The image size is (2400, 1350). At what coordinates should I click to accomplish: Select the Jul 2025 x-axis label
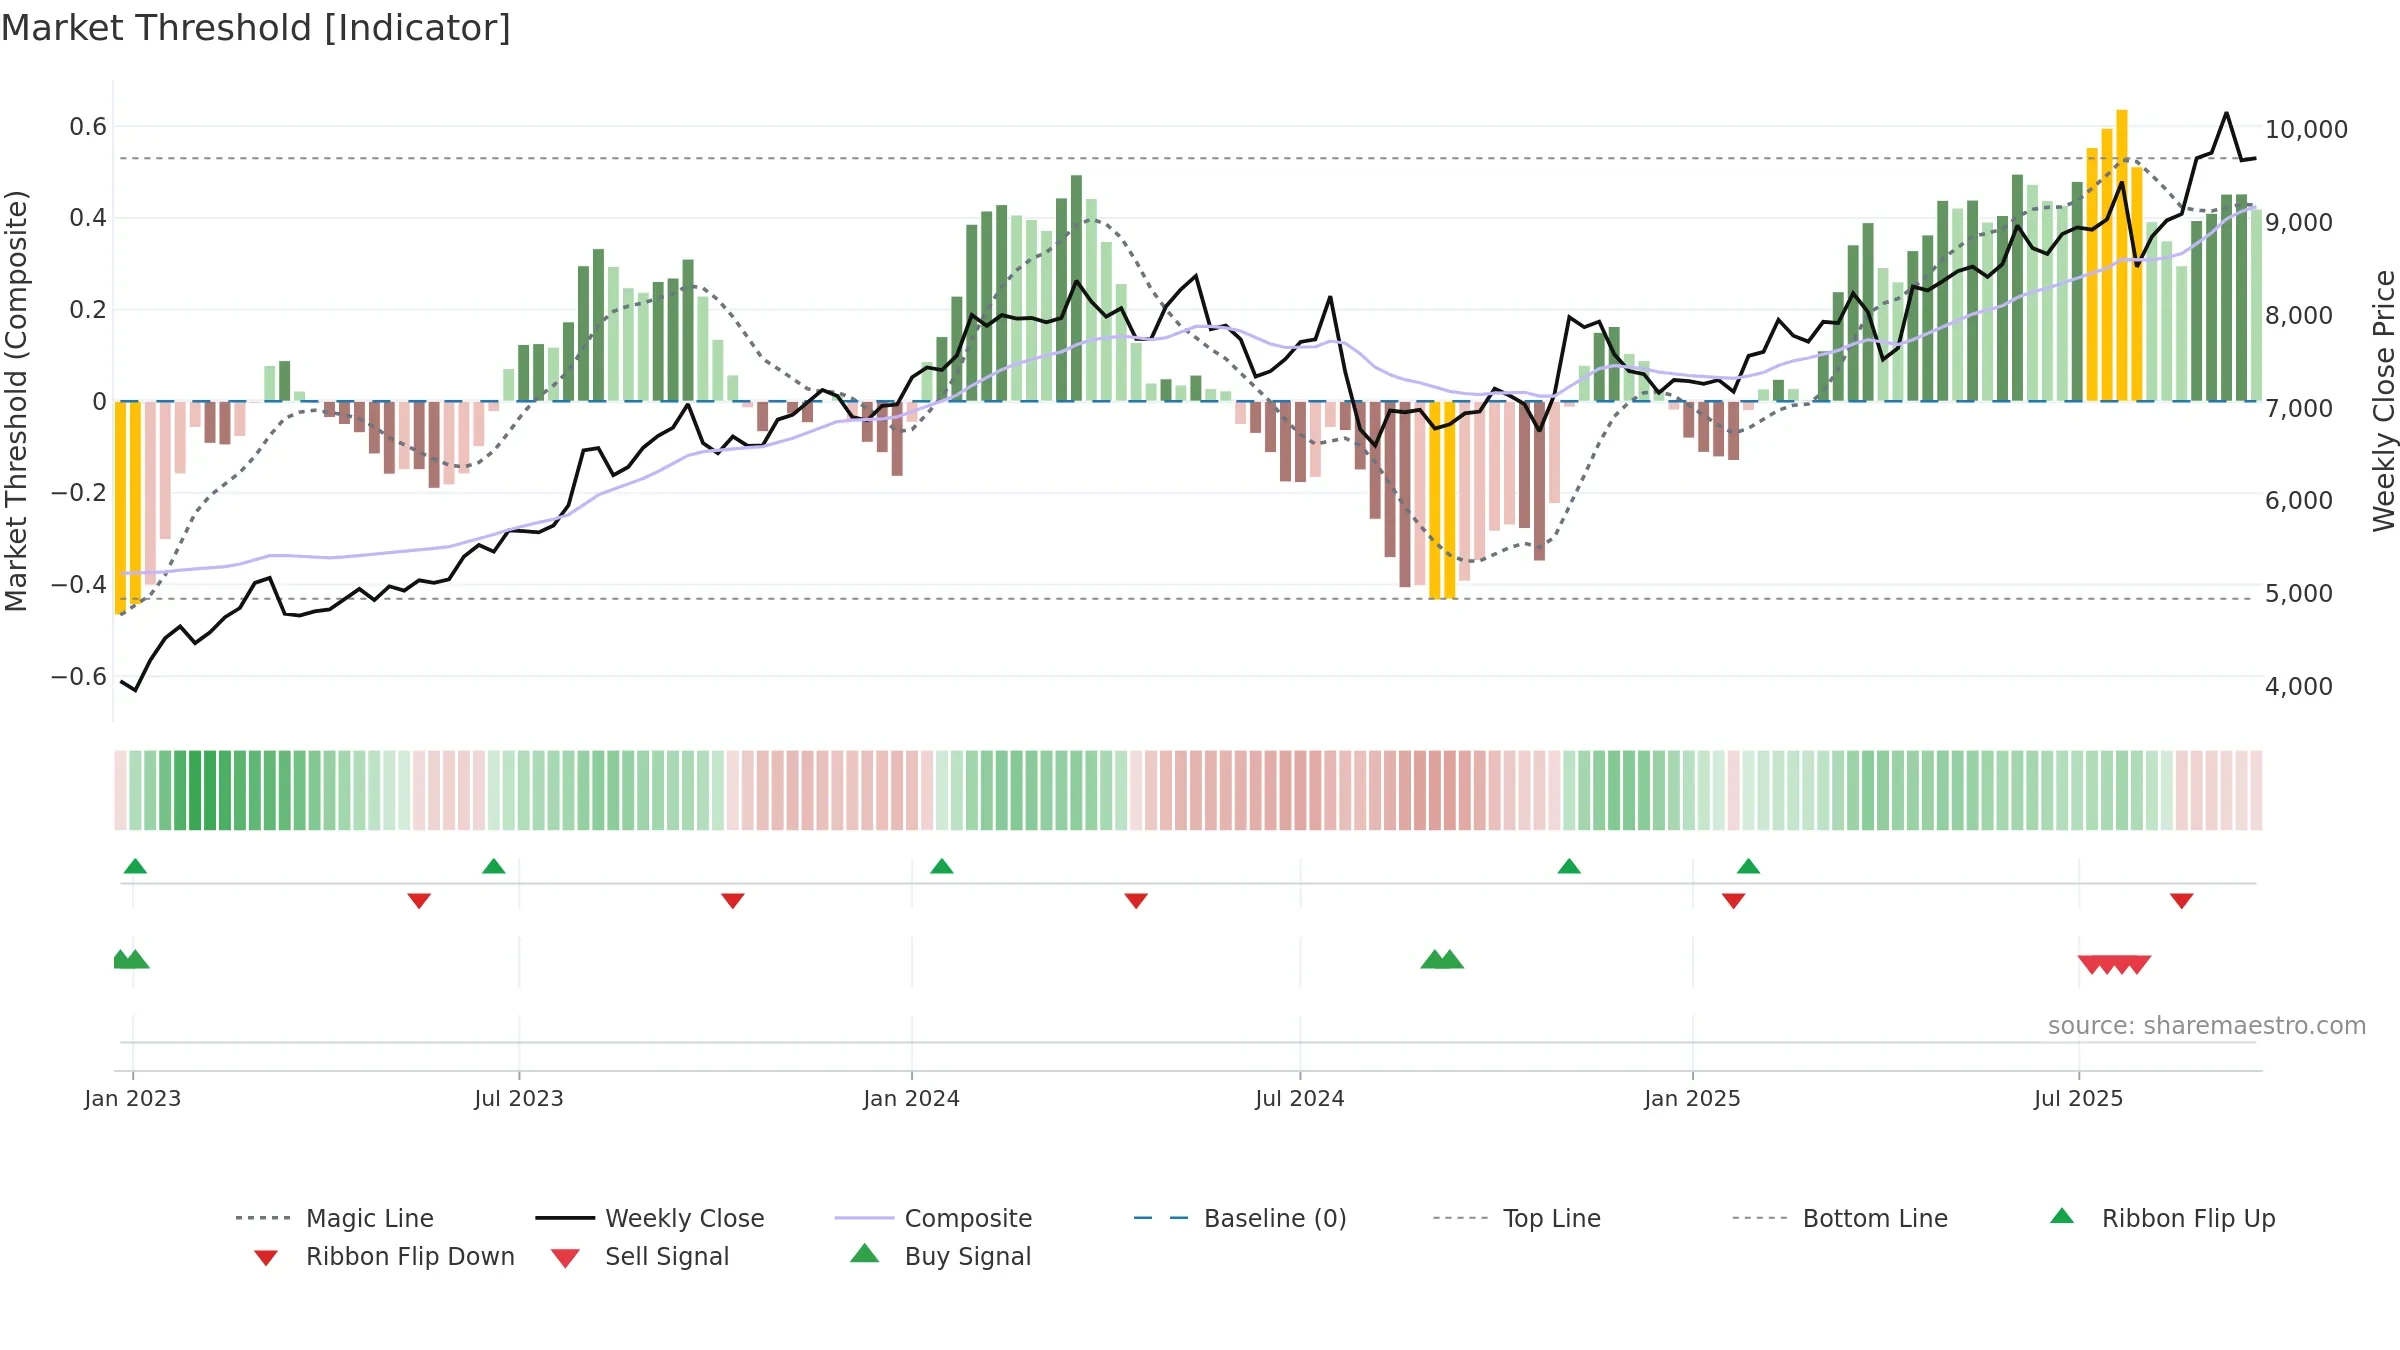pos(2079,1098)
